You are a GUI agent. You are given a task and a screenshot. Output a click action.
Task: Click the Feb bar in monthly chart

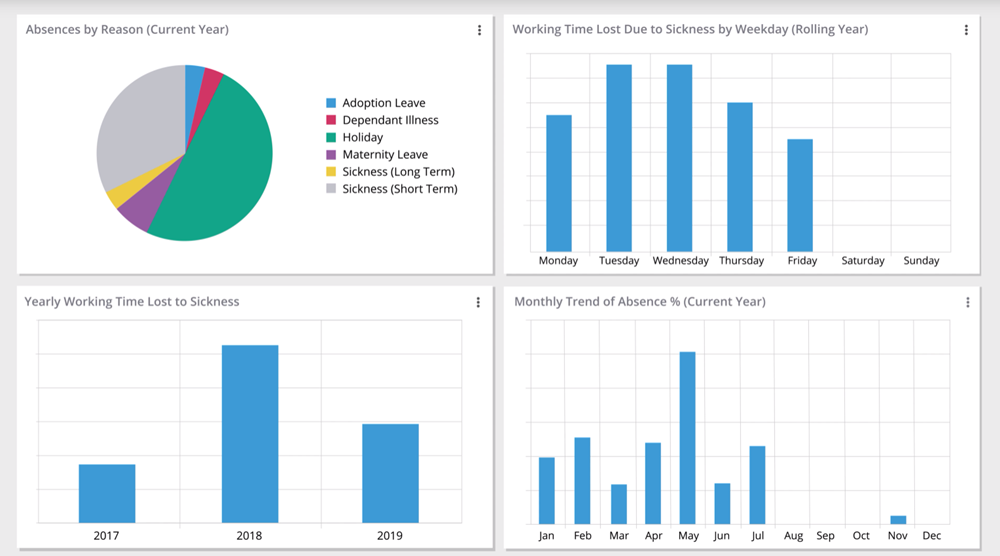tap(582, 481)
